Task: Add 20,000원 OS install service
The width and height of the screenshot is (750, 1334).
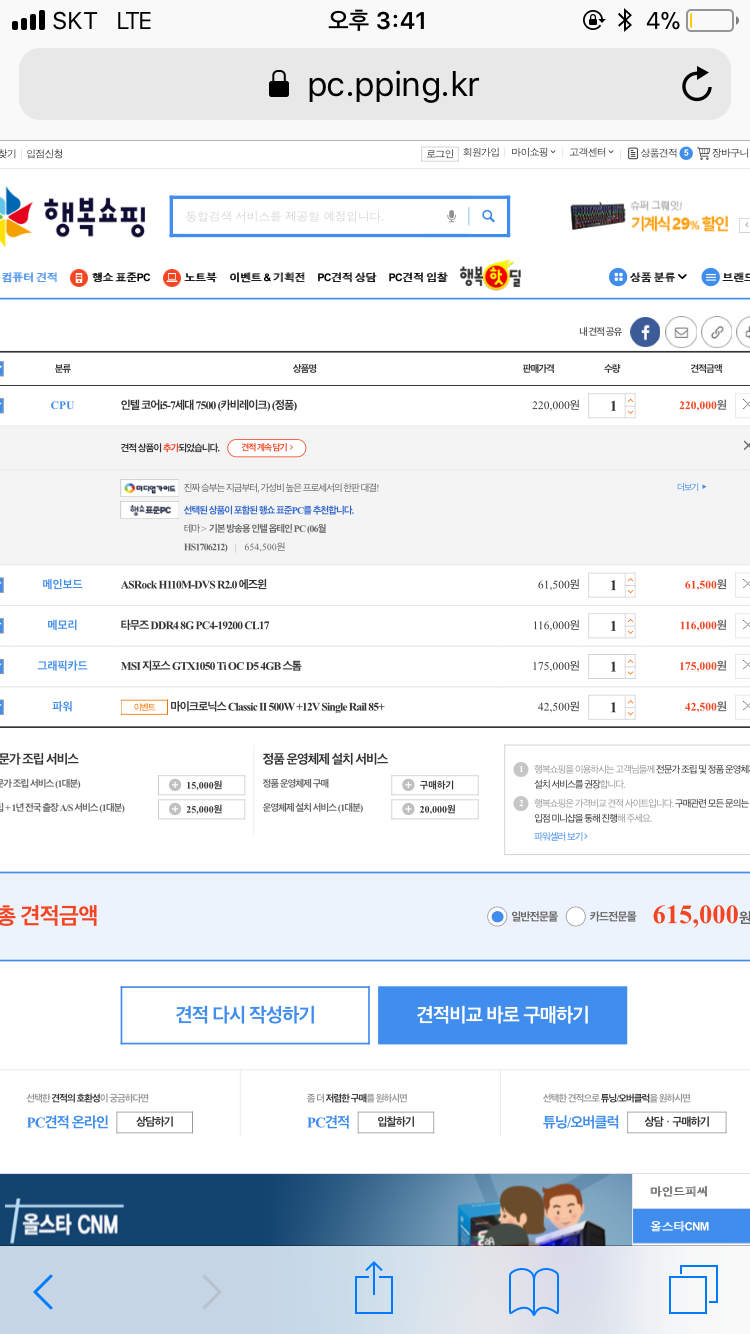Action: (434, 809)
